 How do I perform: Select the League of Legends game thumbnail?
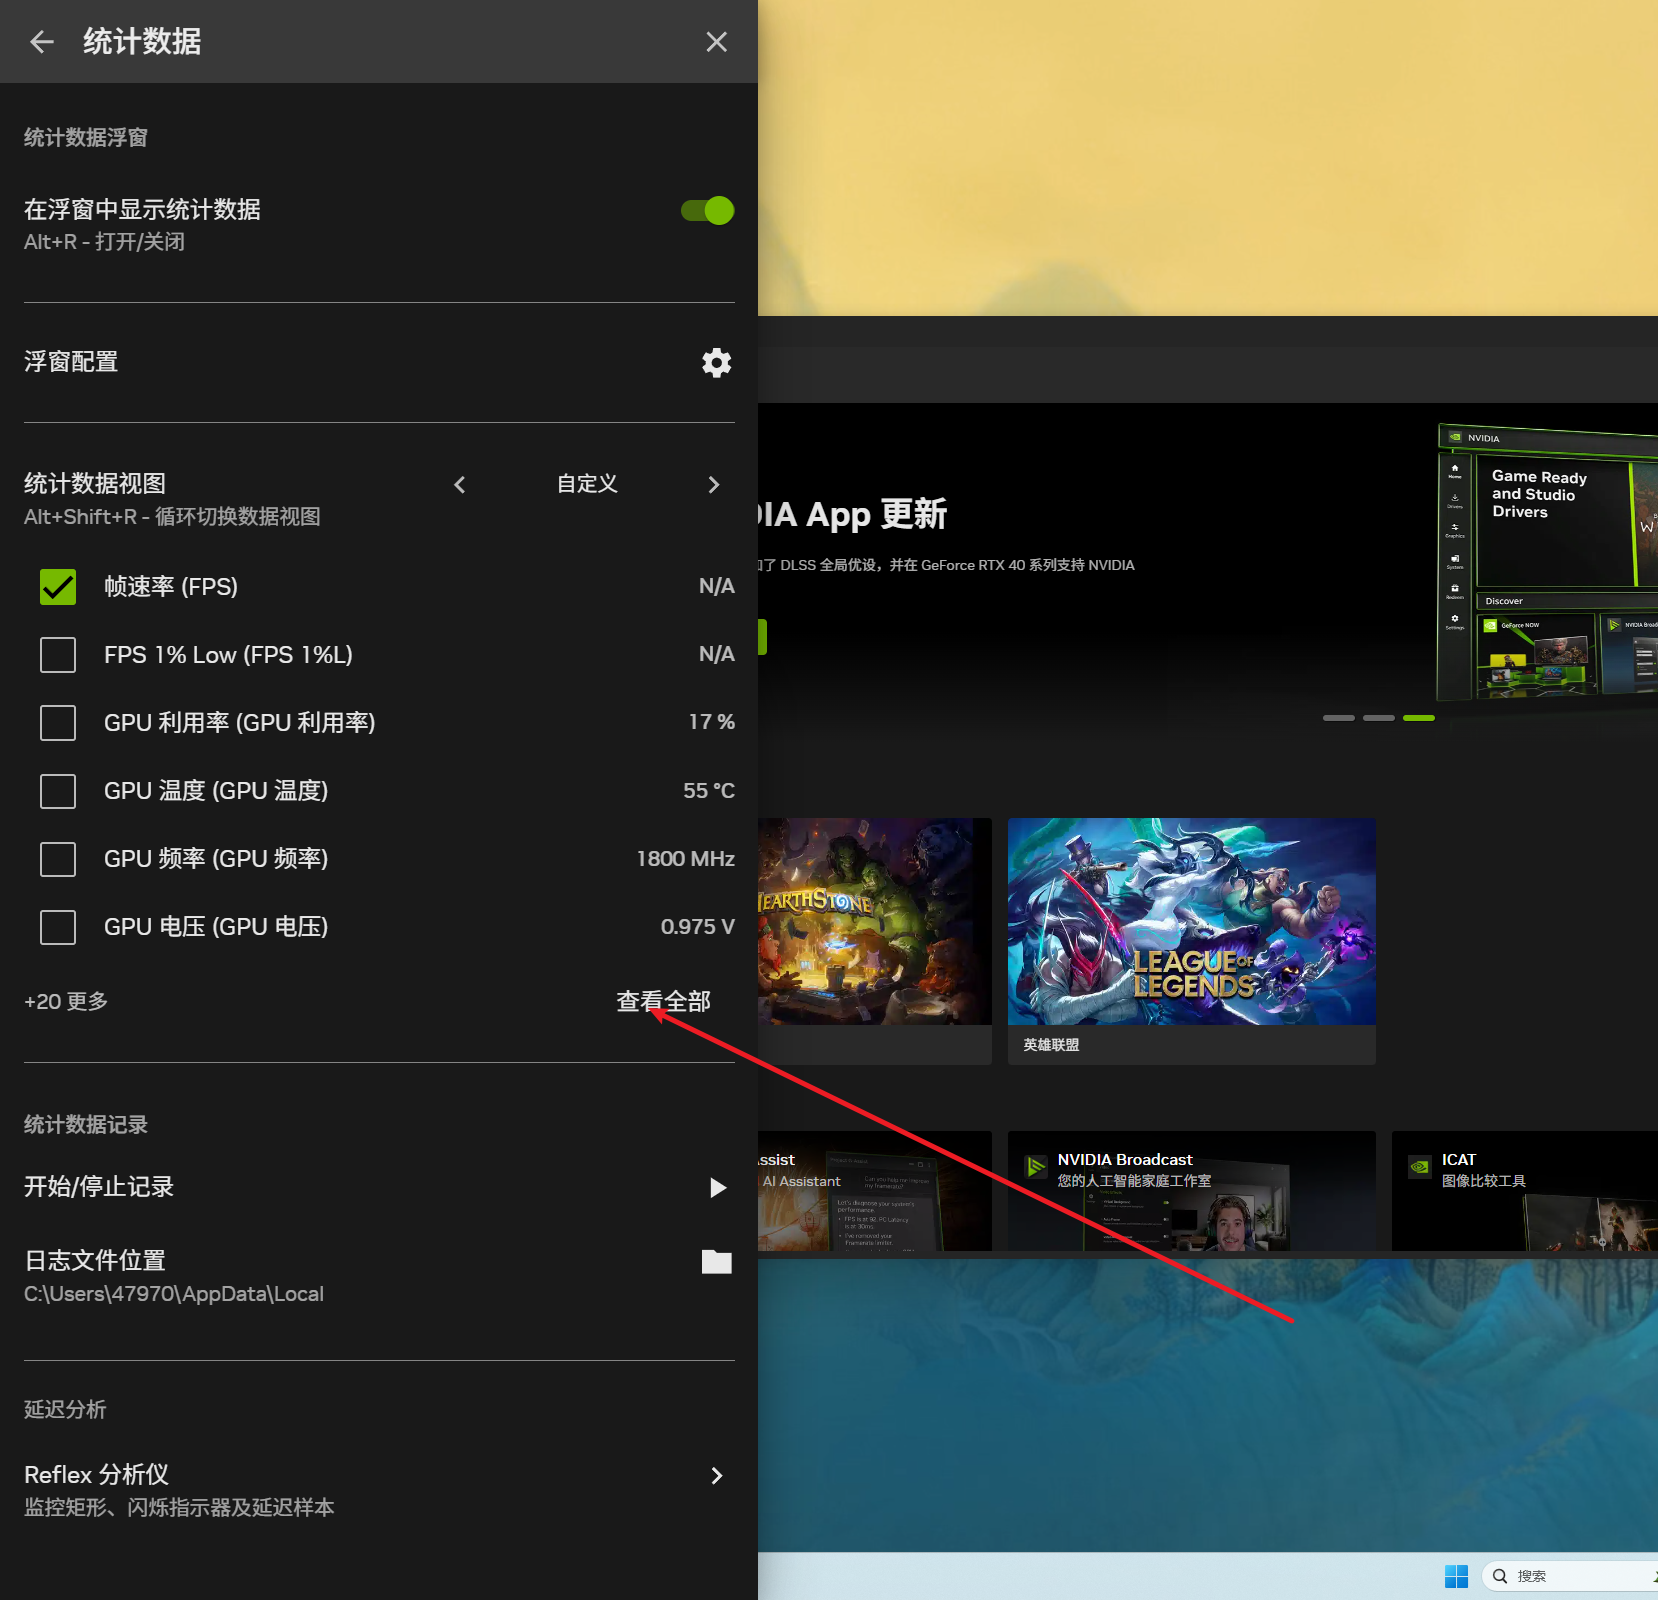coord(1191,921)
